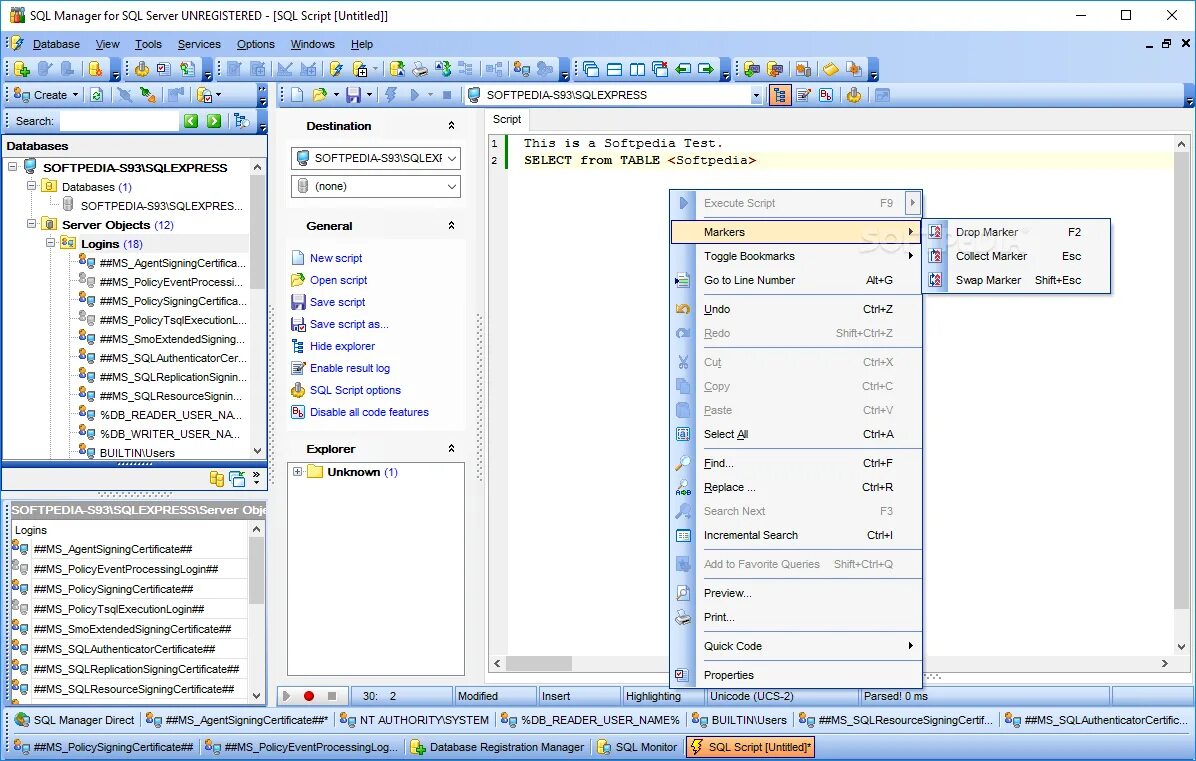Viewport: 1196px width, 761px height.
Task: Open the SOFTPEDIA-S93\SQLEXPRESS destination host dropdown
Action: click(452, 158)
